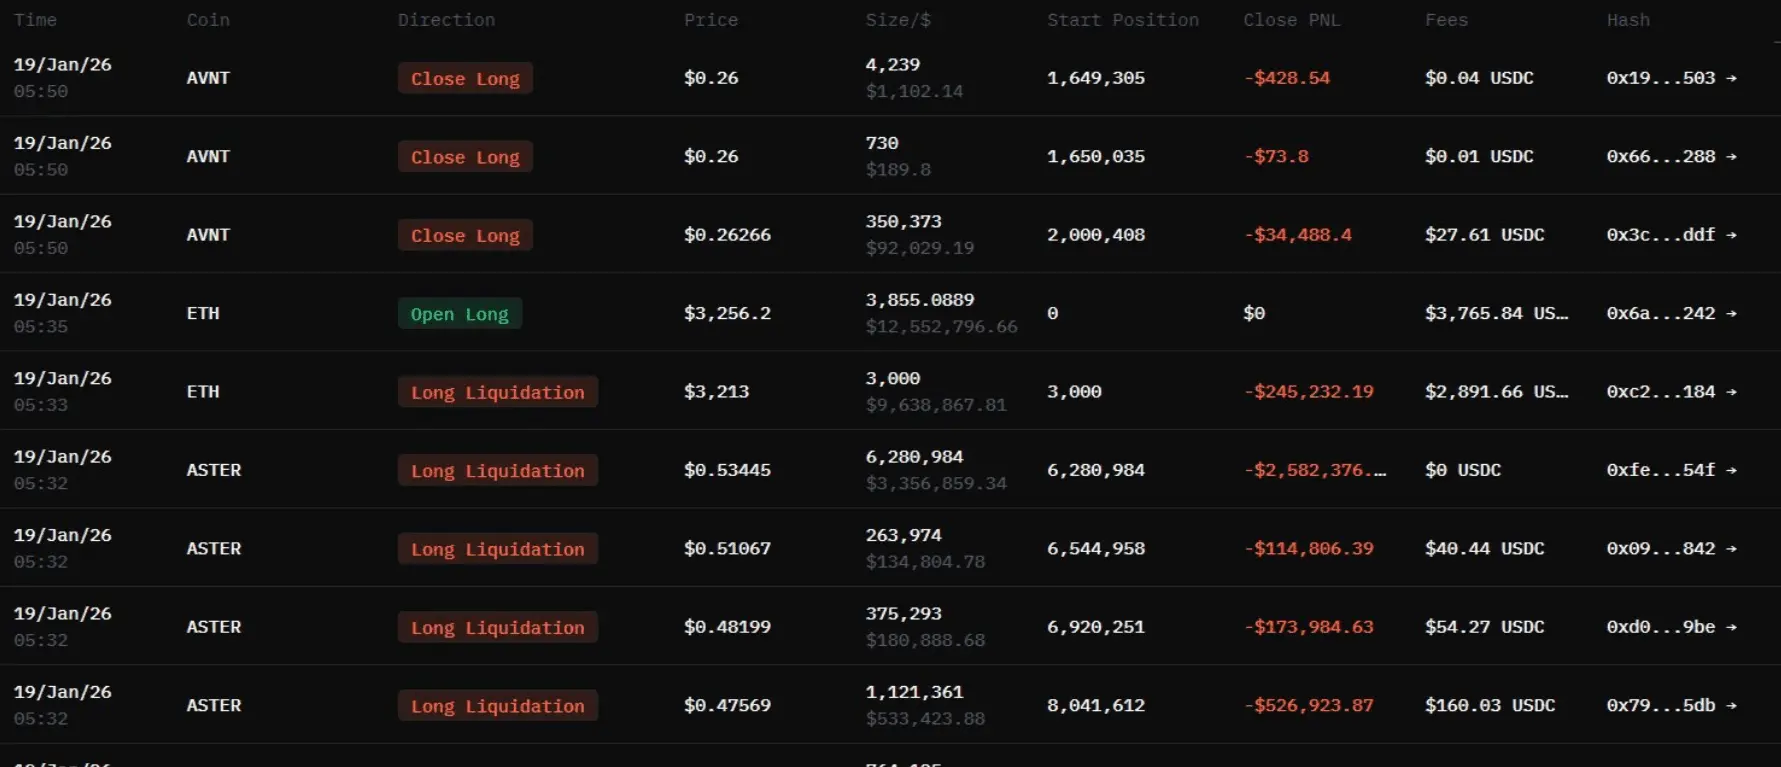Screen dimensions: 1781x767
Task: Open transaction hash link 0x3c...ddf
Action: 1660,235
